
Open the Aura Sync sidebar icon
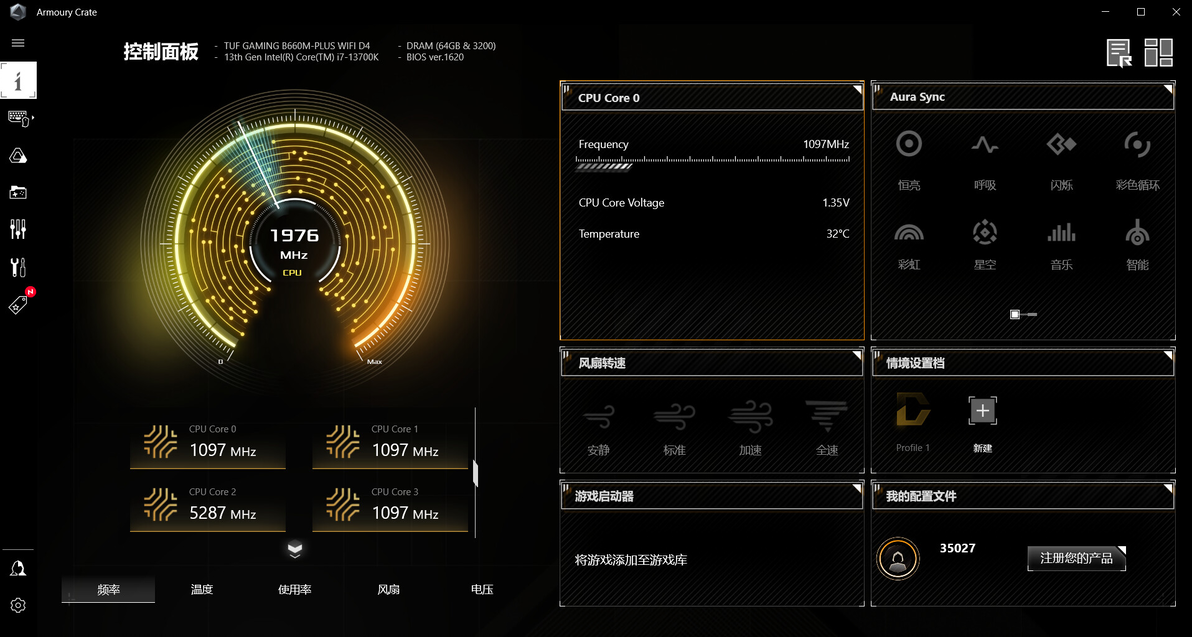tap(18, 156)
